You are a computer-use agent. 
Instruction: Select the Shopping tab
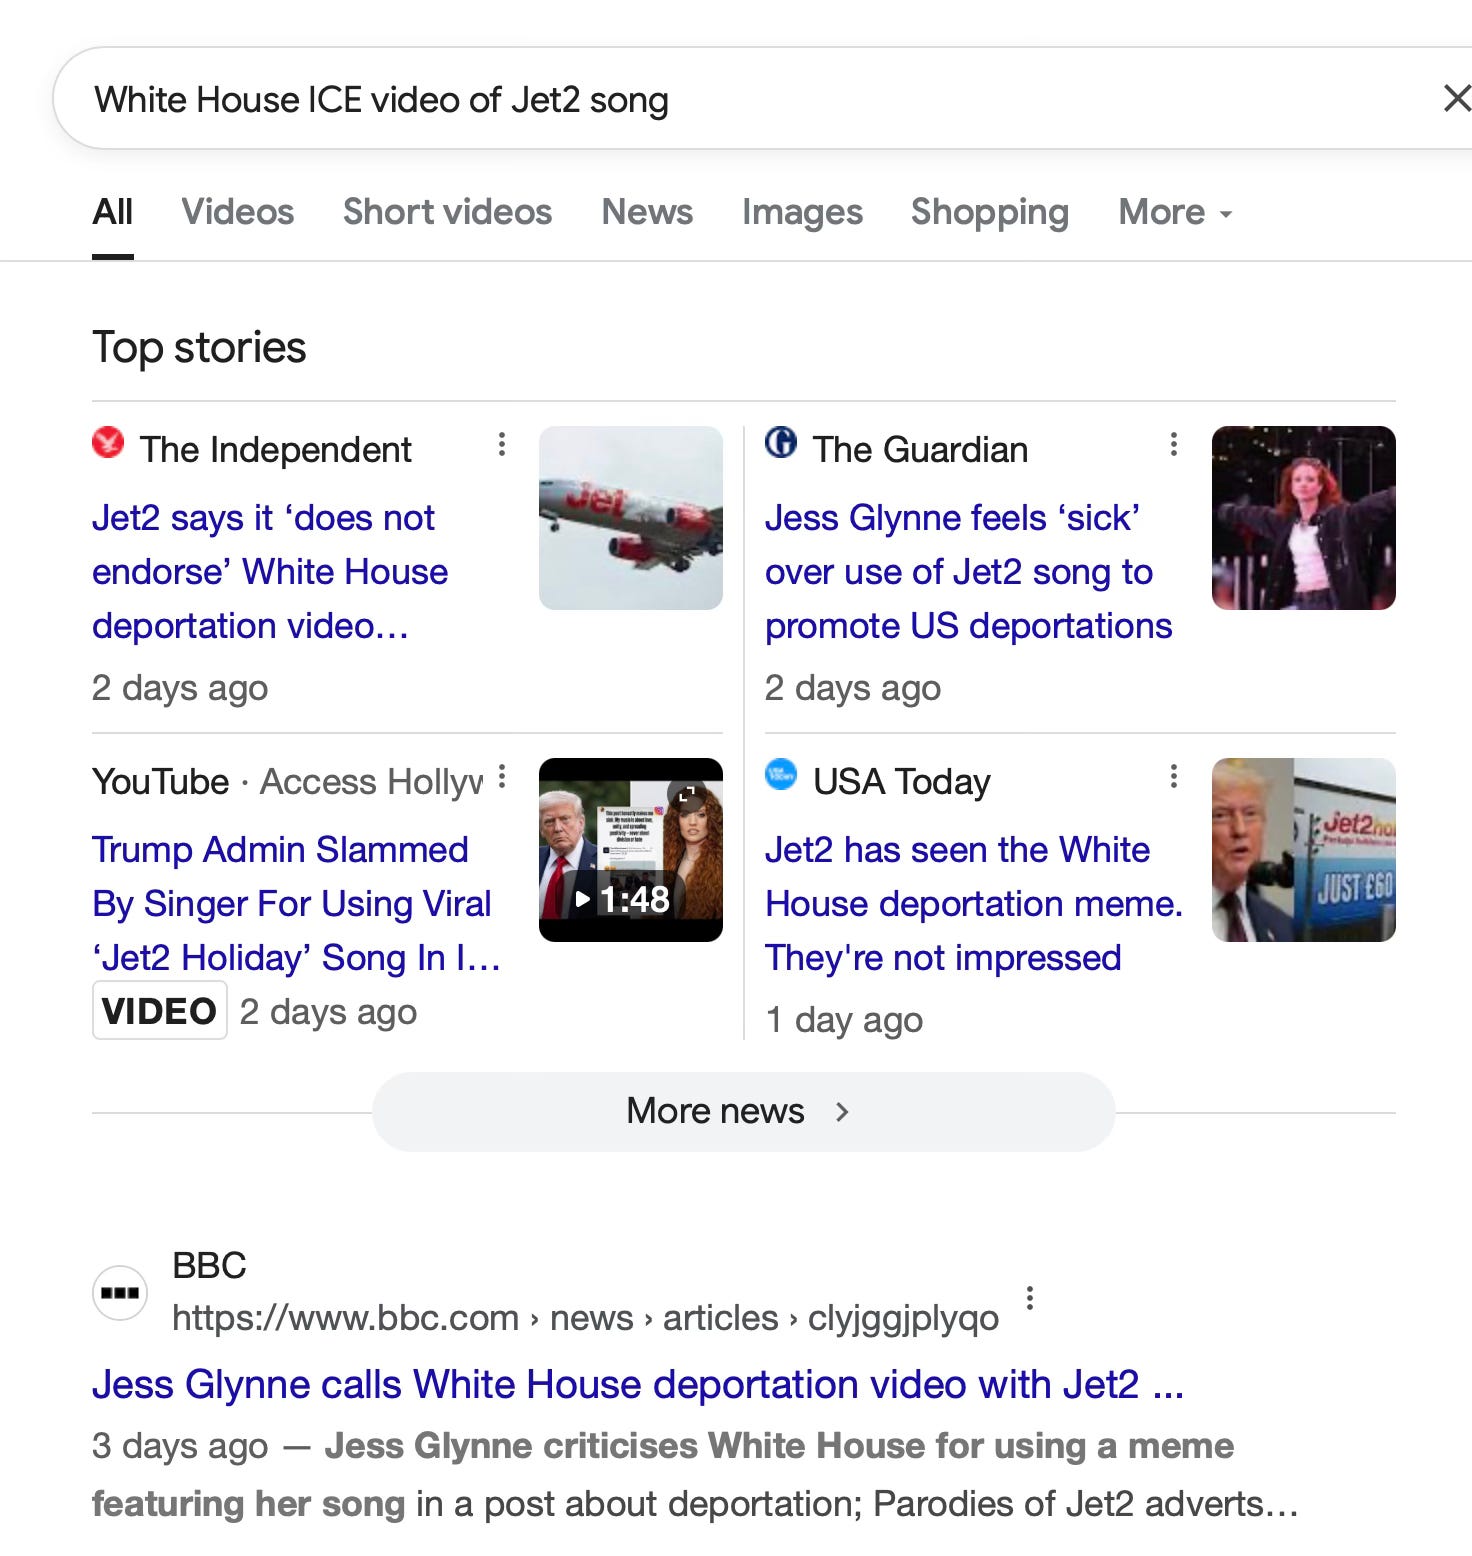pos(990,212)
